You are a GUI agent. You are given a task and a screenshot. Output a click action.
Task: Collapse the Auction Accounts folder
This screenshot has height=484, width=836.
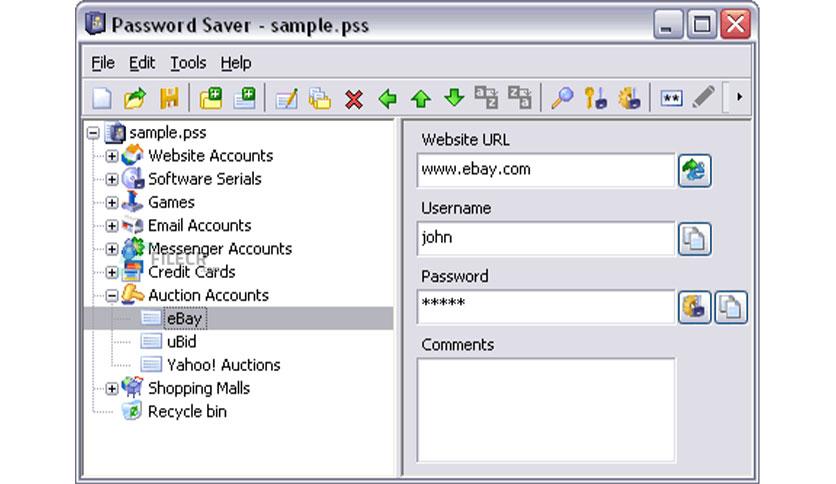pyautogui.click(x=111, y=296)
